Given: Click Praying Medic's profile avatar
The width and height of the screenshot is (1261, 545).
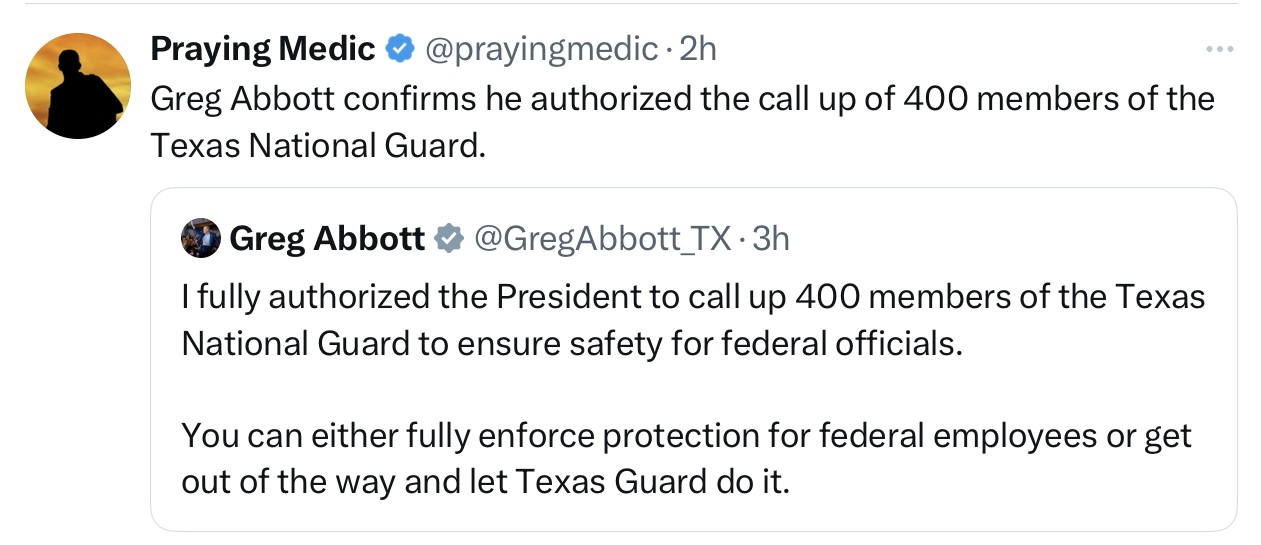Looking at the screenshot, I should tap(77, 86).
